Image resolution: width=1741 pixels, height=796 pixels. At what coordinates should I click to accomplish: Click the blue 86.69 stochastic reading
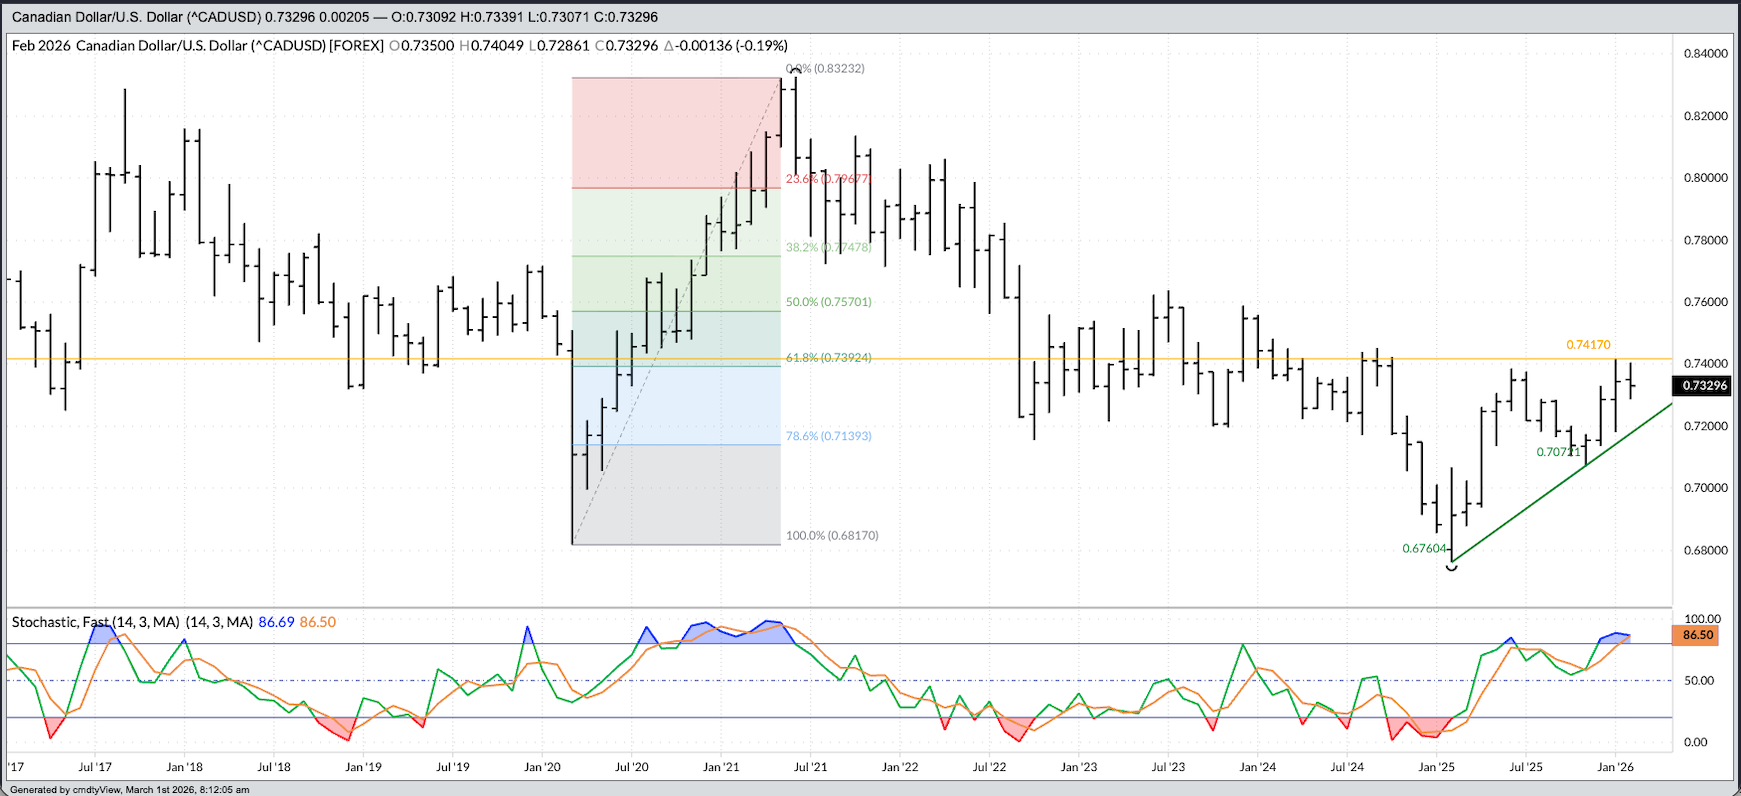[276, 622]
